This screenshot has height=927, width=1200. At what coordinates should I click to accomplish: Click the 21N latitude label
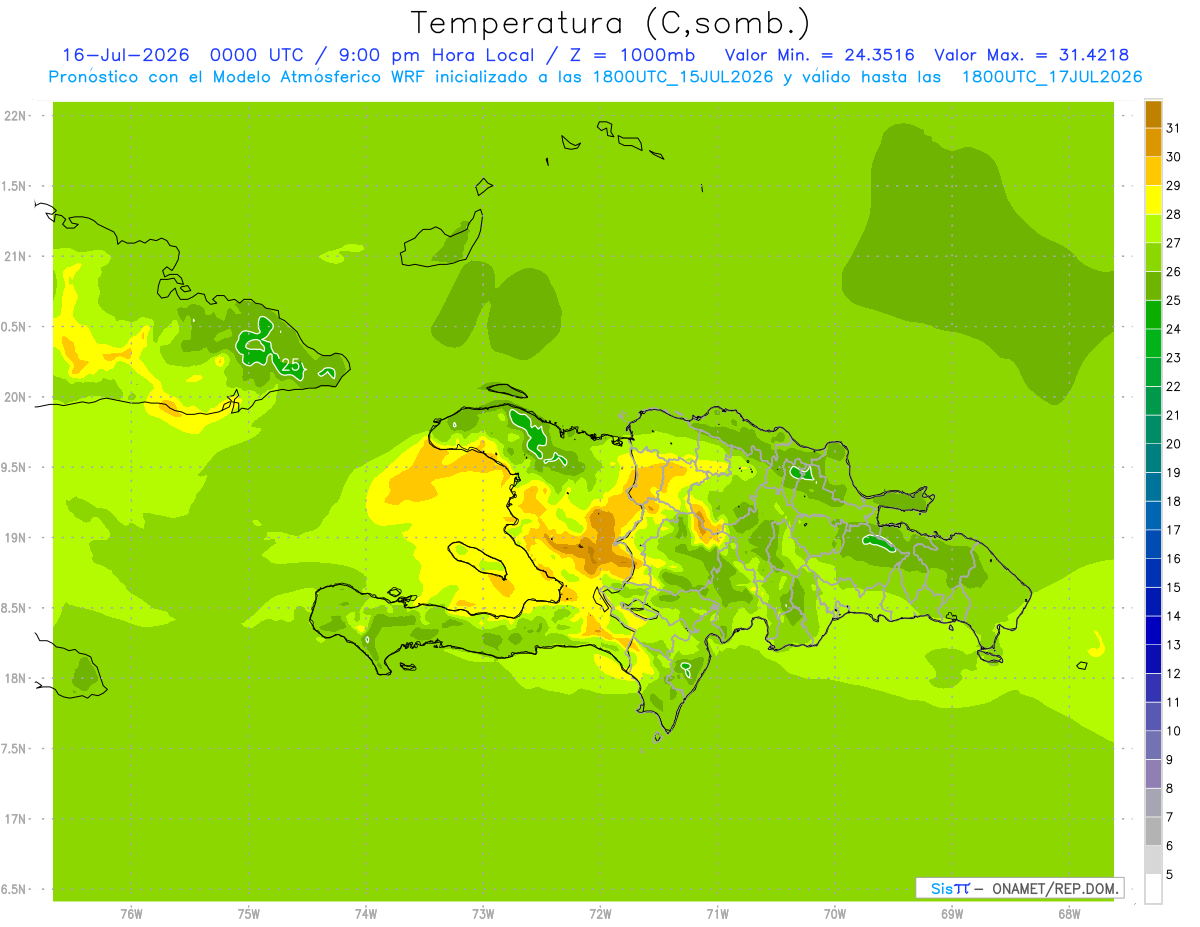coord(15,256)
